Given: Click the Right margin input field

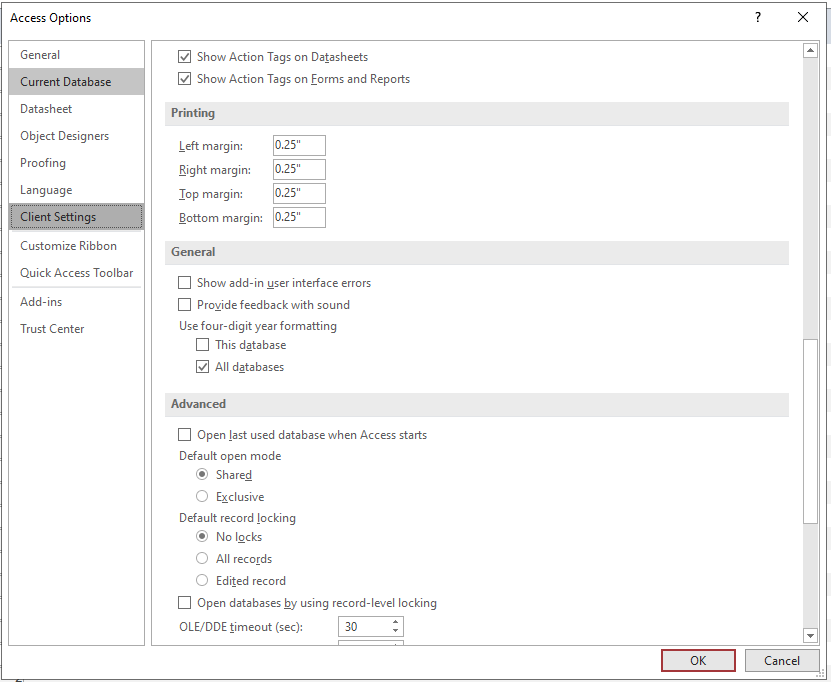Looking at the screenshot, I should click(299, 170).
